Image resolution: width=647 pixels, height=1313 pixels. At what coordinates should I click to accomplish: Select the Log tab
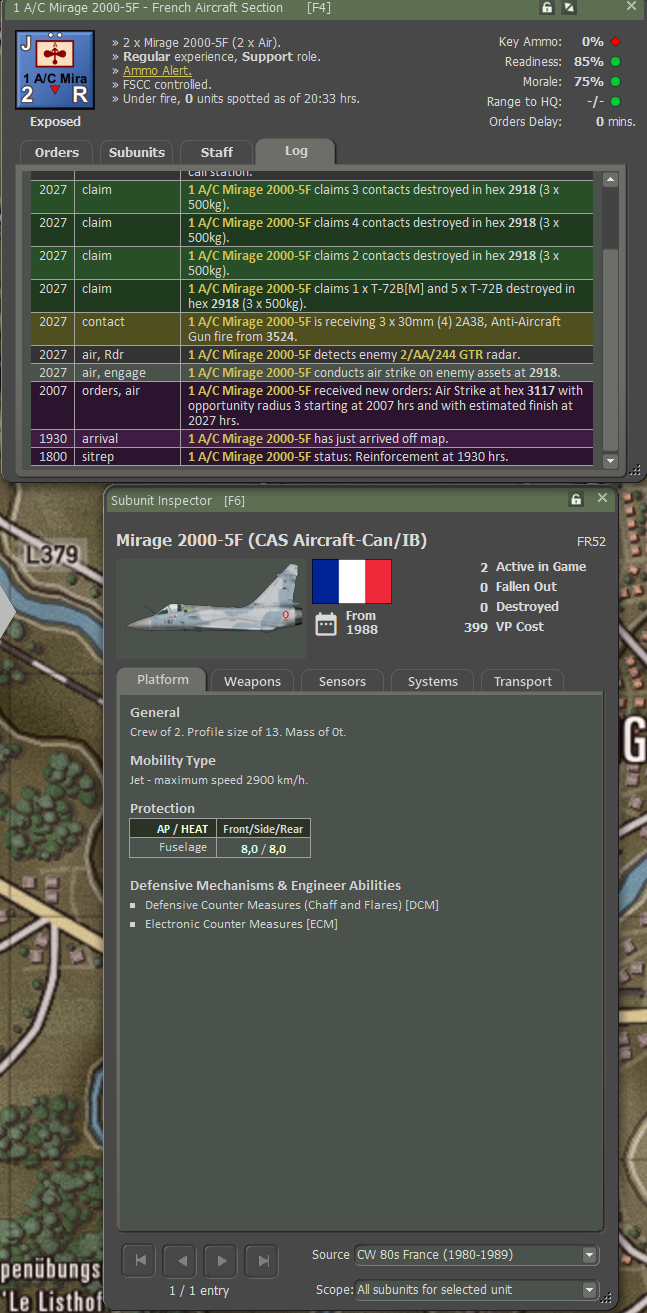pos(296,151)
